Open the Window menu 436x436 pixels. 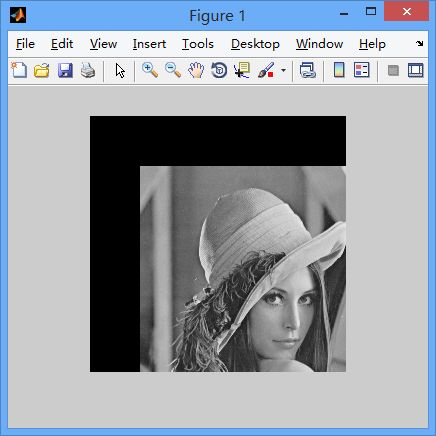click(319, 44)
